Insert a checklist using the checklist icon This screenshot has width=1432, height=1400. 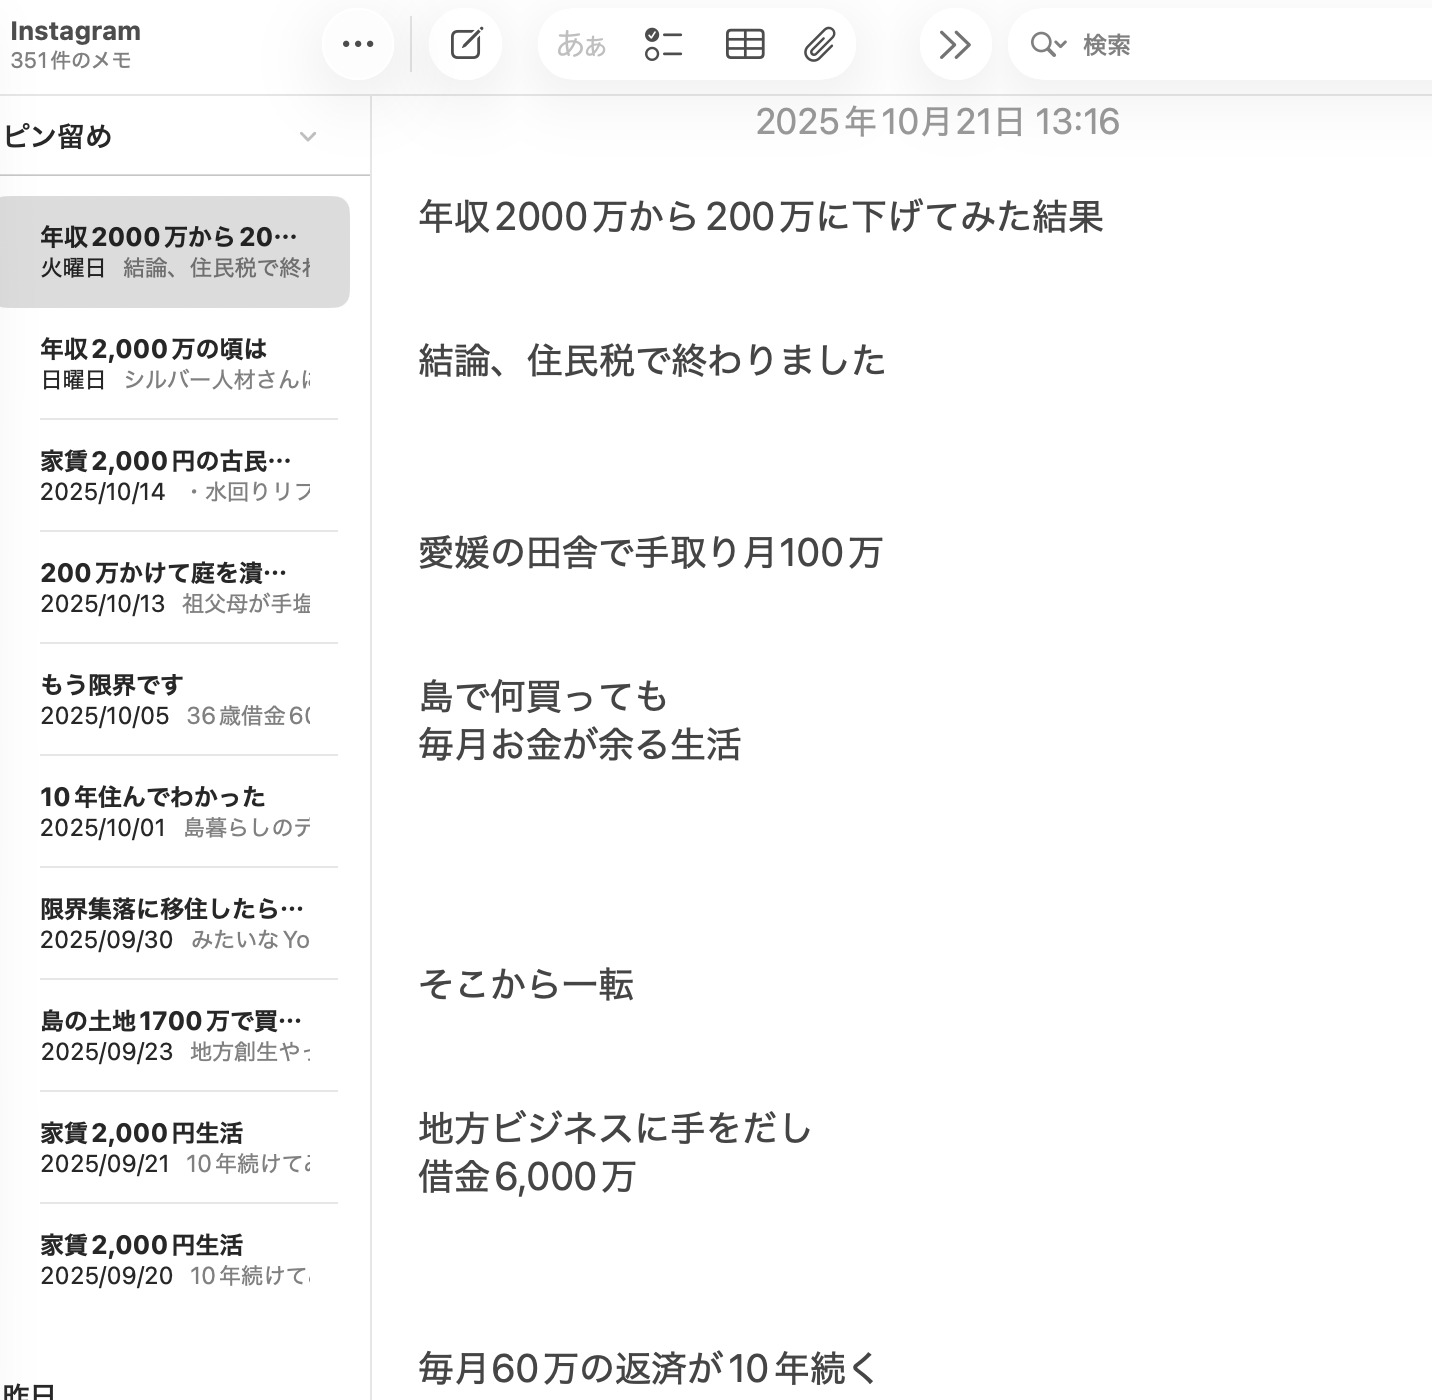pos(663,45)
